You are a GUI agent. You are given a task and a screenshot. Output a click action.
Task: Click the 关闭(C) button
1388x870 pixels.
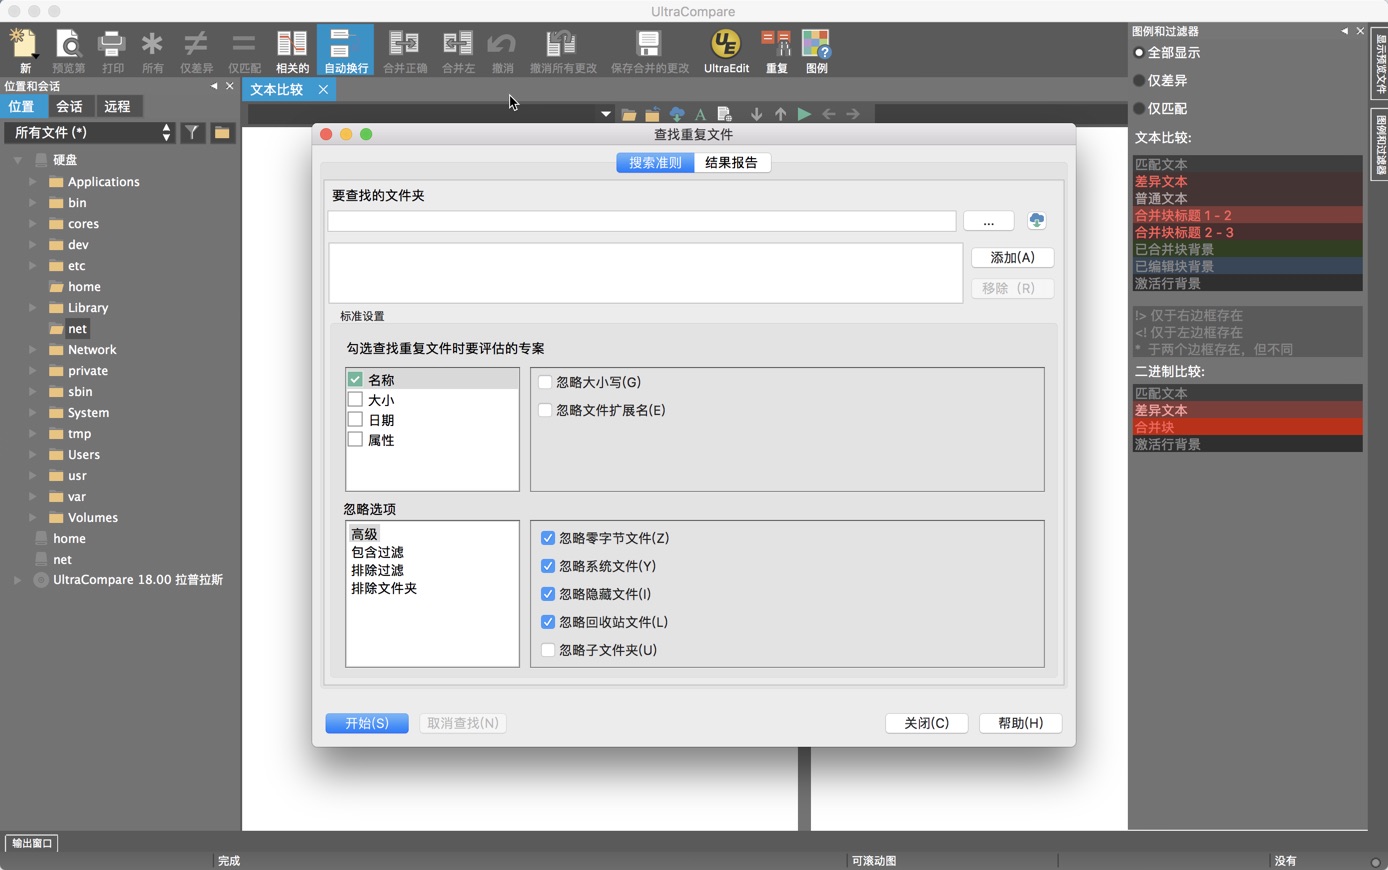927,723
